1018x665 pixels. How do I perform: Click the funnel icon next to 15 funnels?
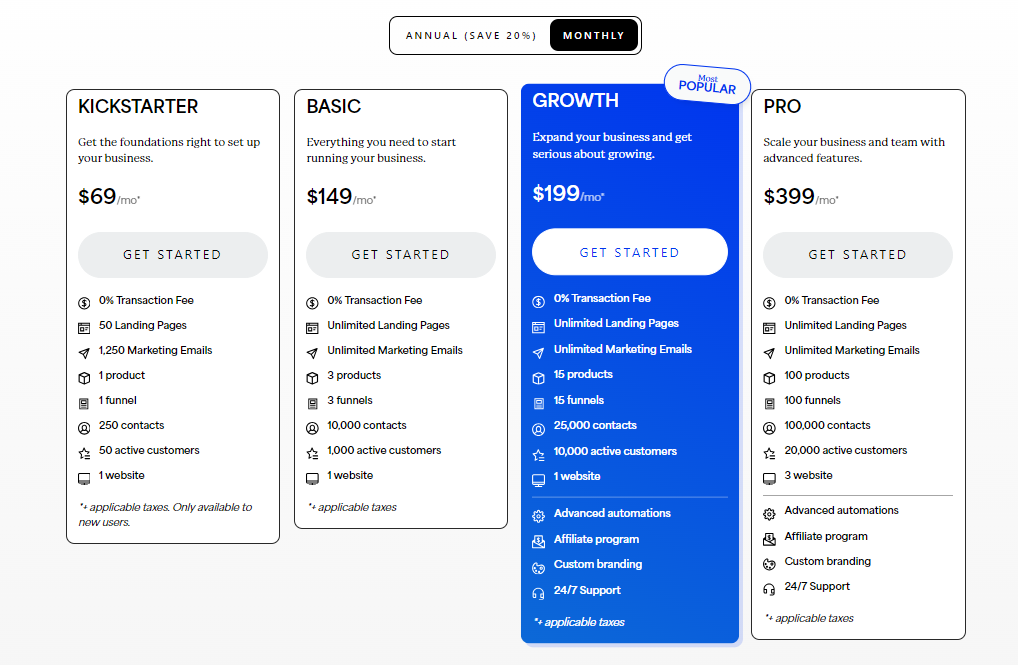tap(538, 403)
